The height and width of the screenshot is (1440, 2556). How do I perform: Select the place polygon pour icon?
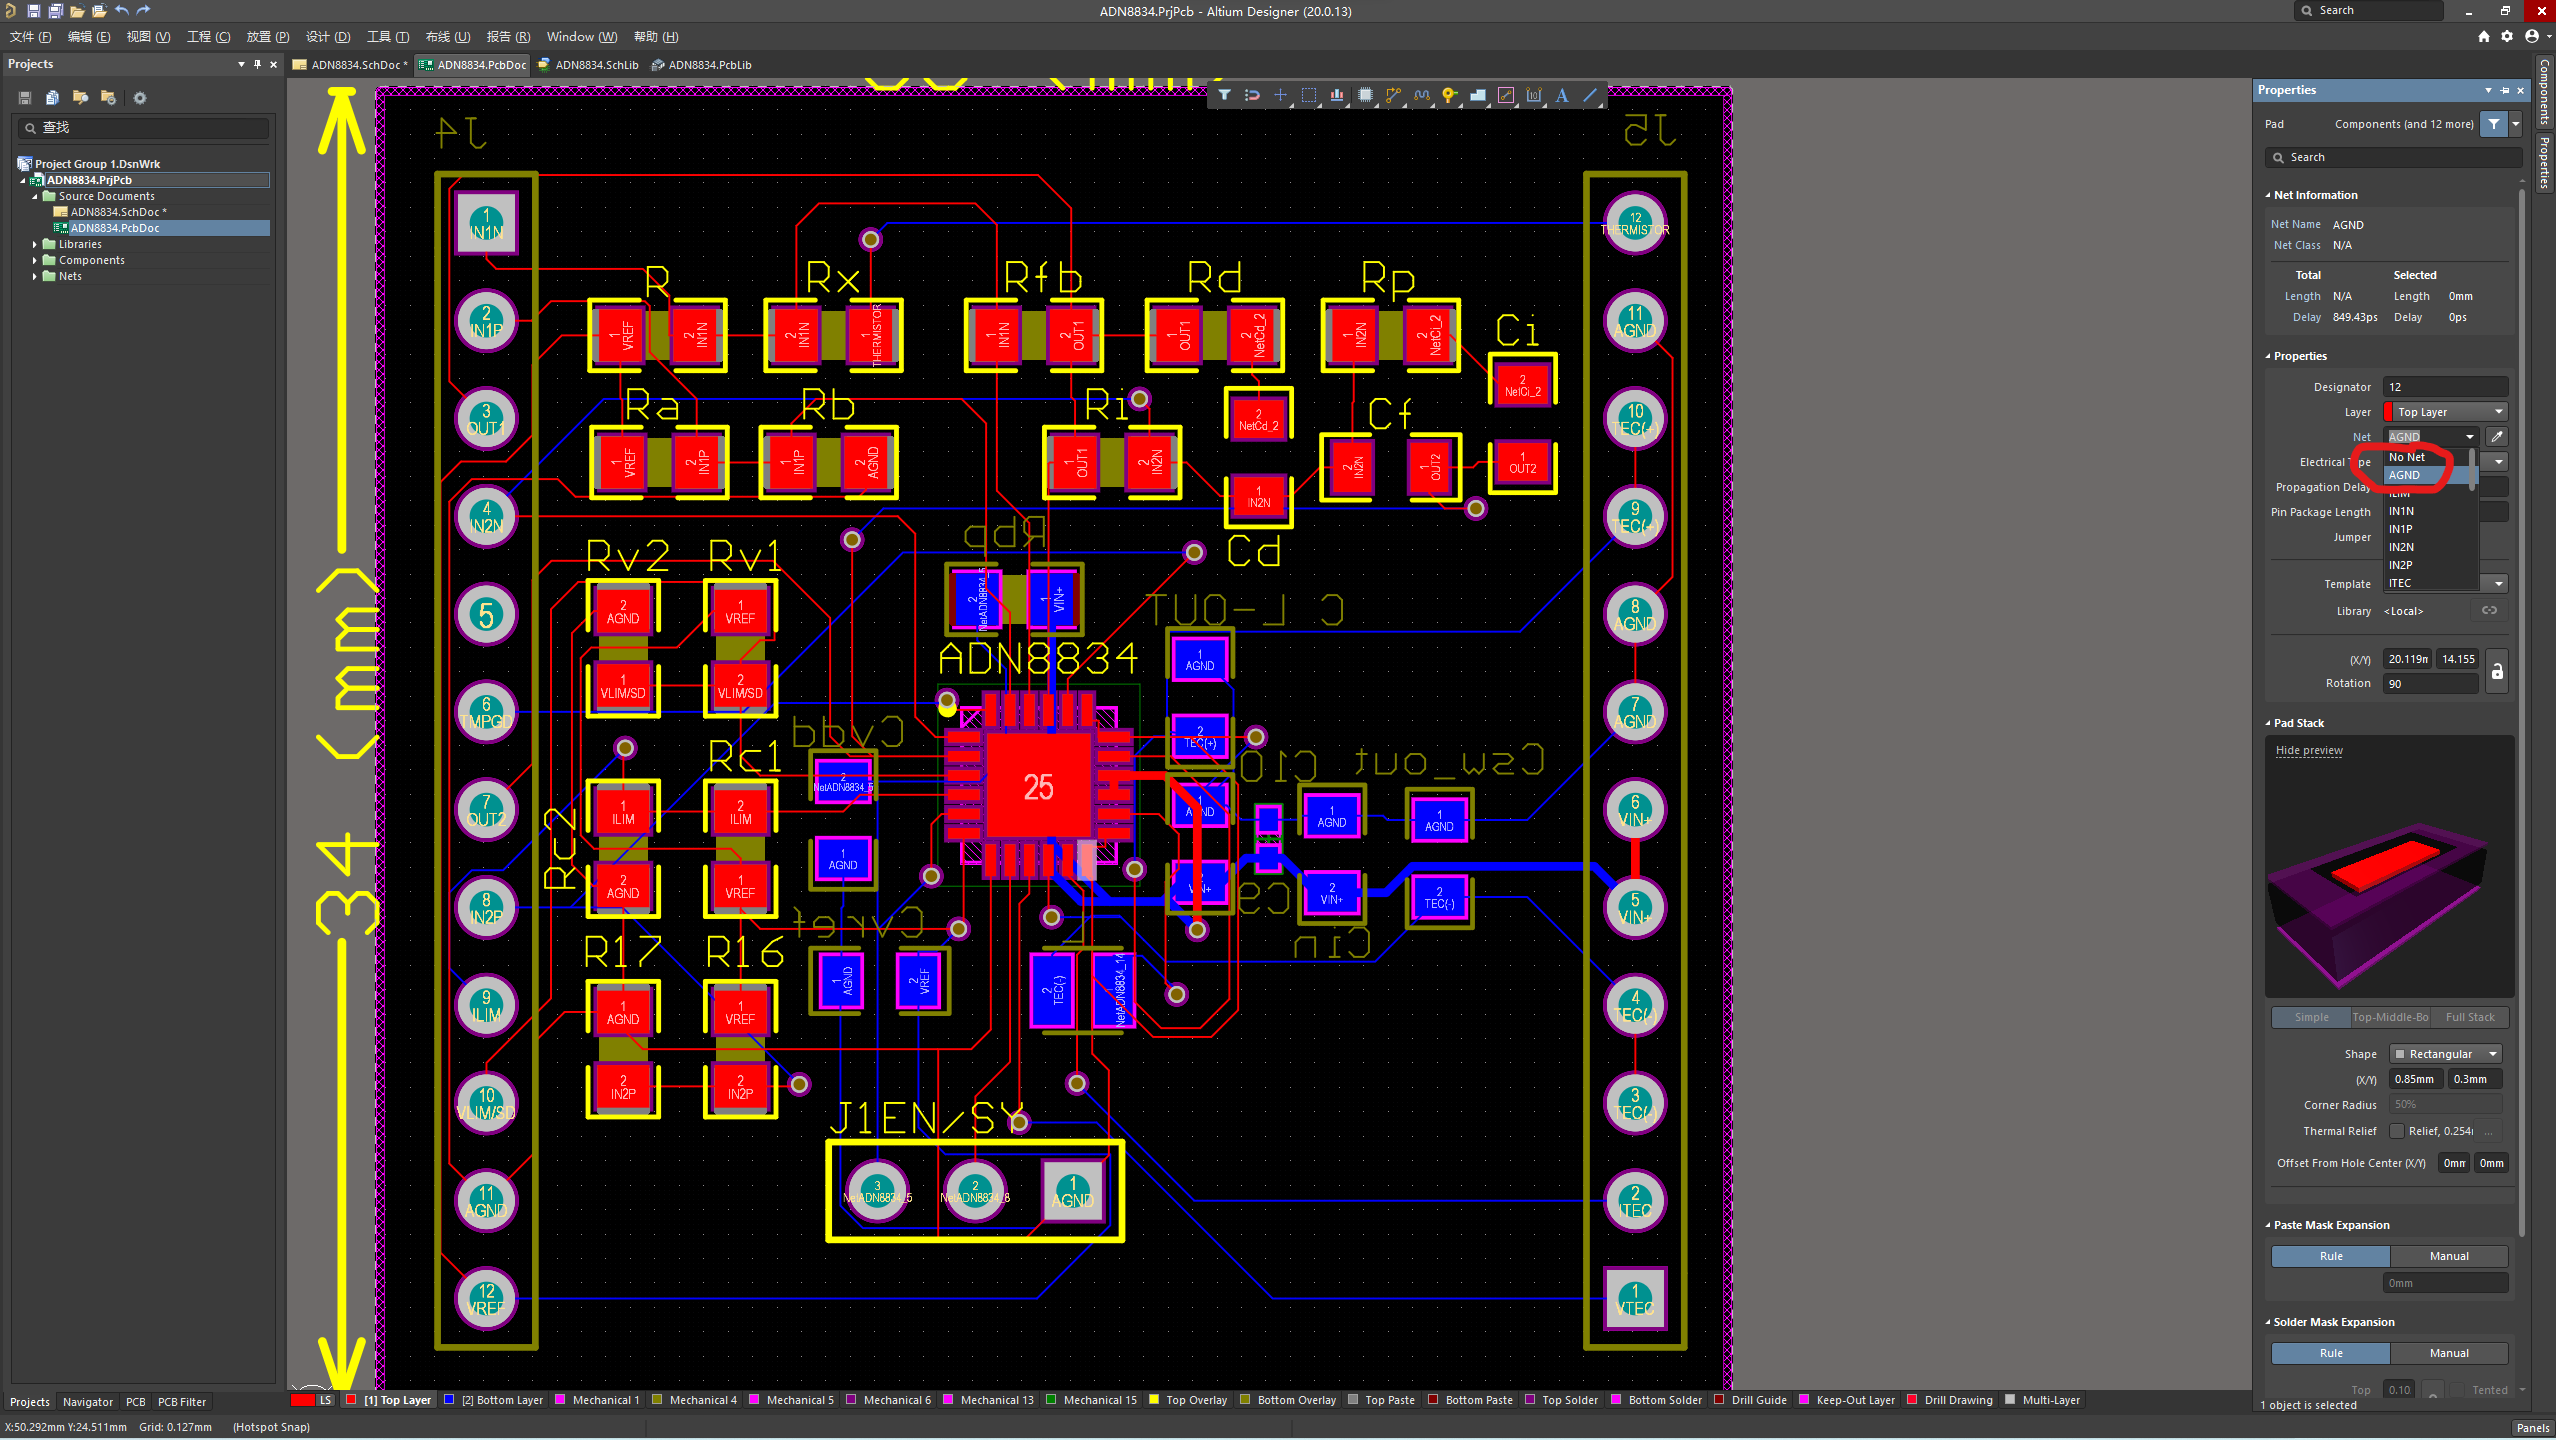tap(1477, 95)
